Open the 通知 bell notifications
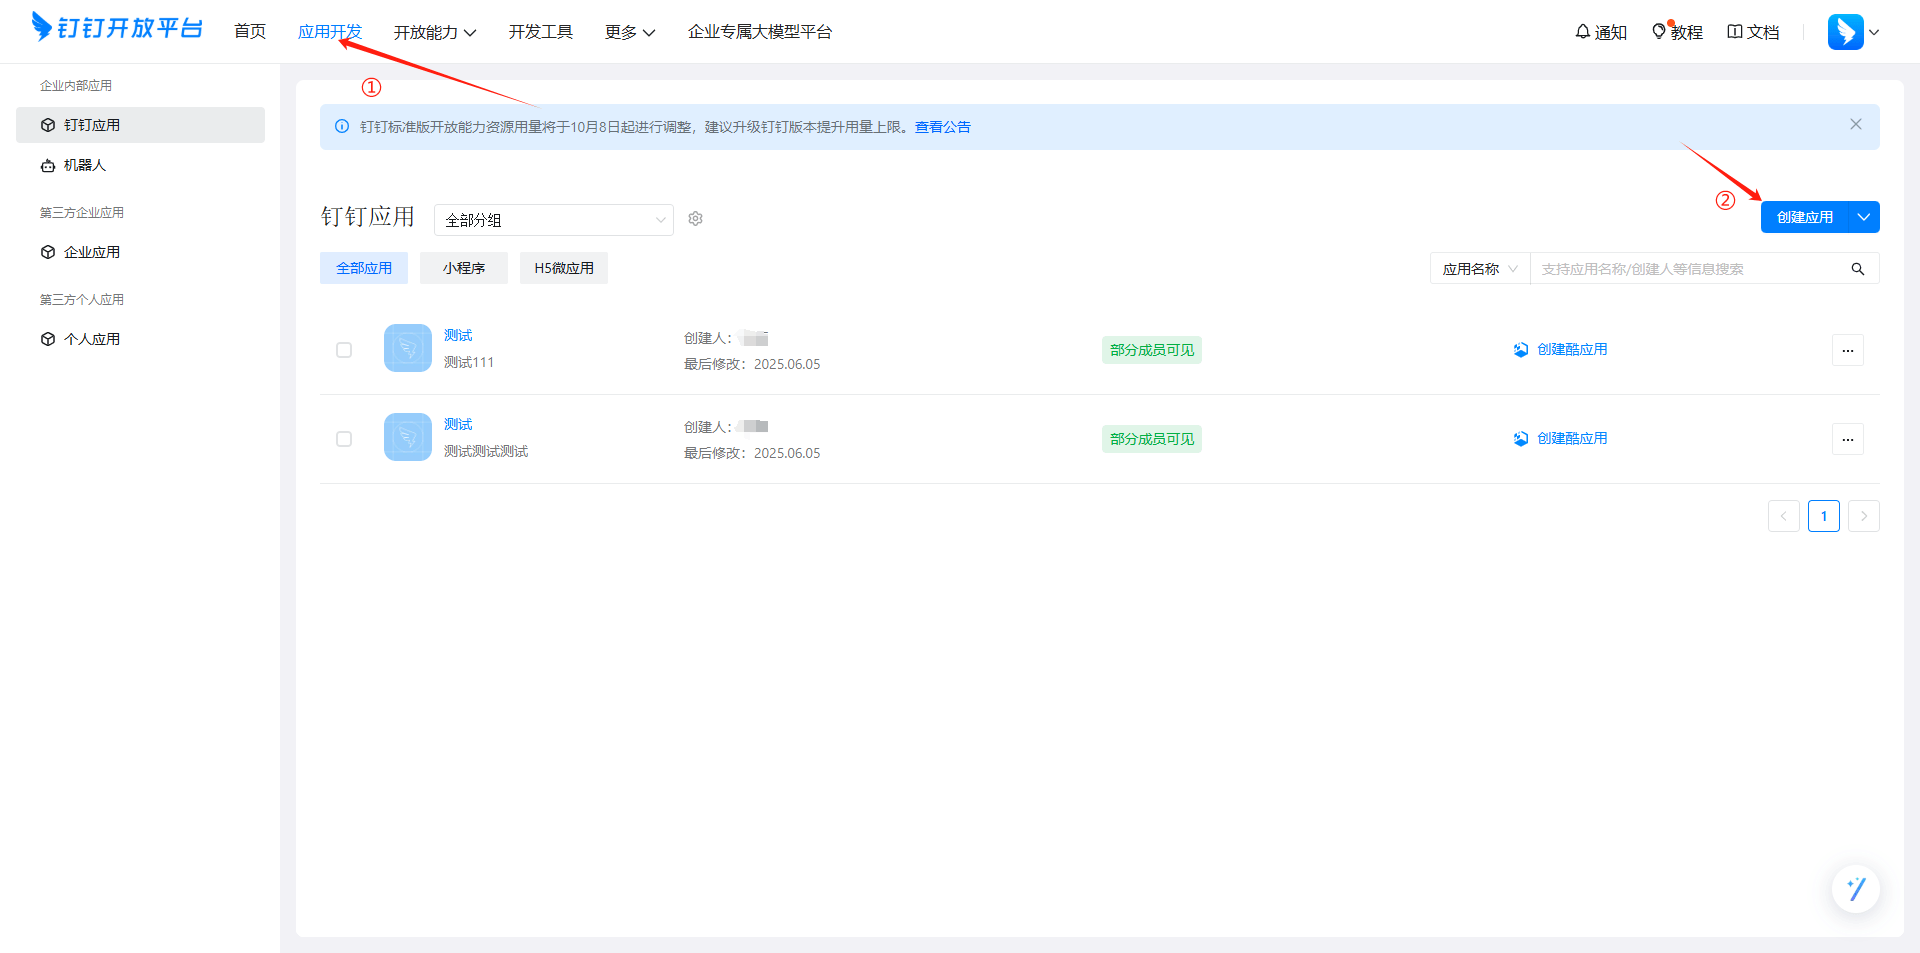The image size is (1920, 953). pyautogui.click(x=1600, y=32)
